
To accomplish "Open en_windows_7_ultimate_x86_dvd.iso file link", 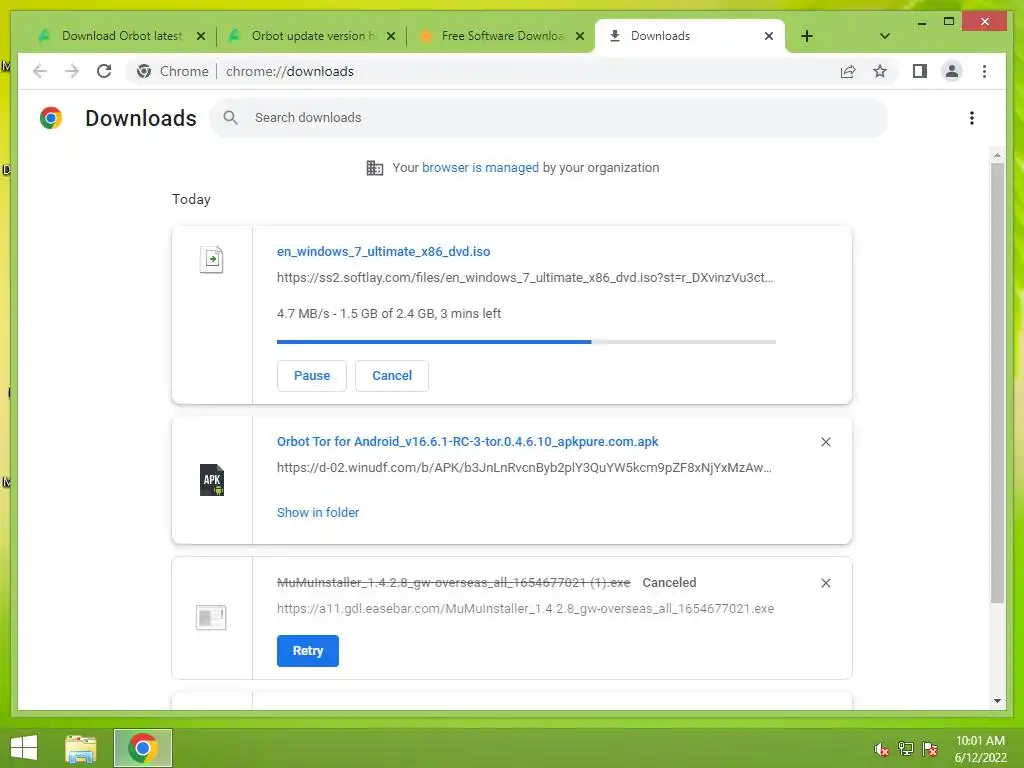I will point(383,251).
